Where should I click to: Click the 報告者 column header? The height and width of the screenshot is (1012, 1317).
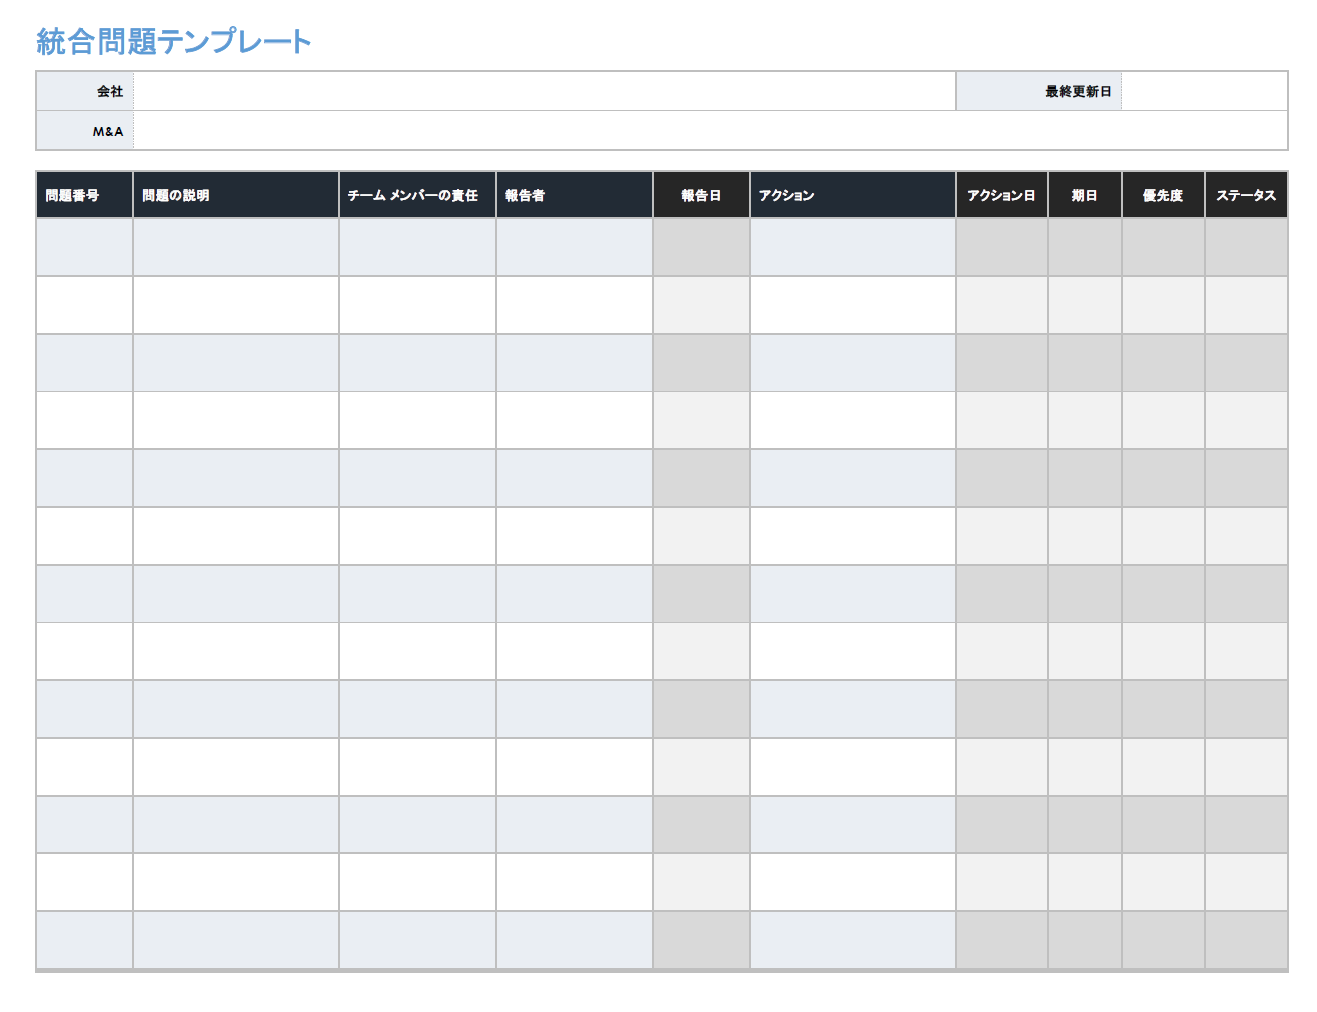coord(574,195)
